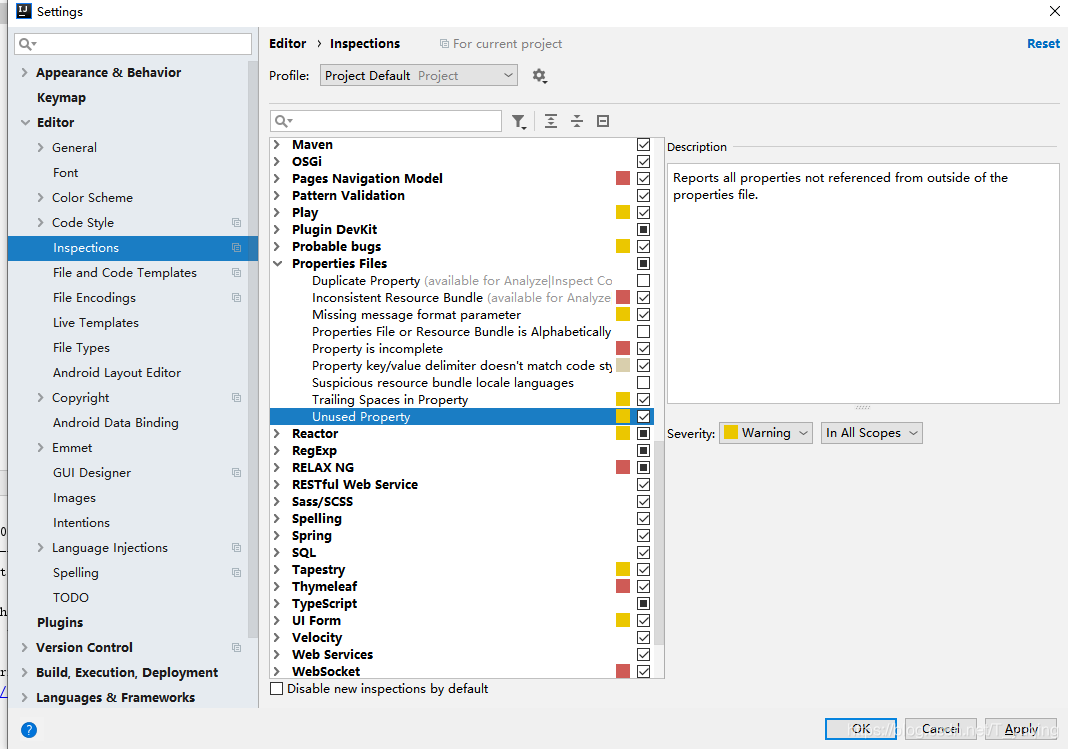Open the Plugins settings page
This screenshot has height=749, width=1068.
(60, 622)
